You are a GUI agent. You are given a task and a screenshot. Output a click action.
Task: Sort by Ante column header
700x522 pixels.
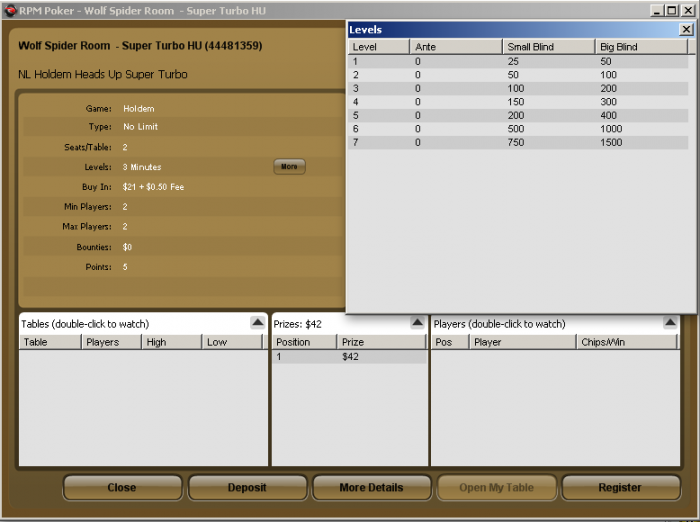456,46
